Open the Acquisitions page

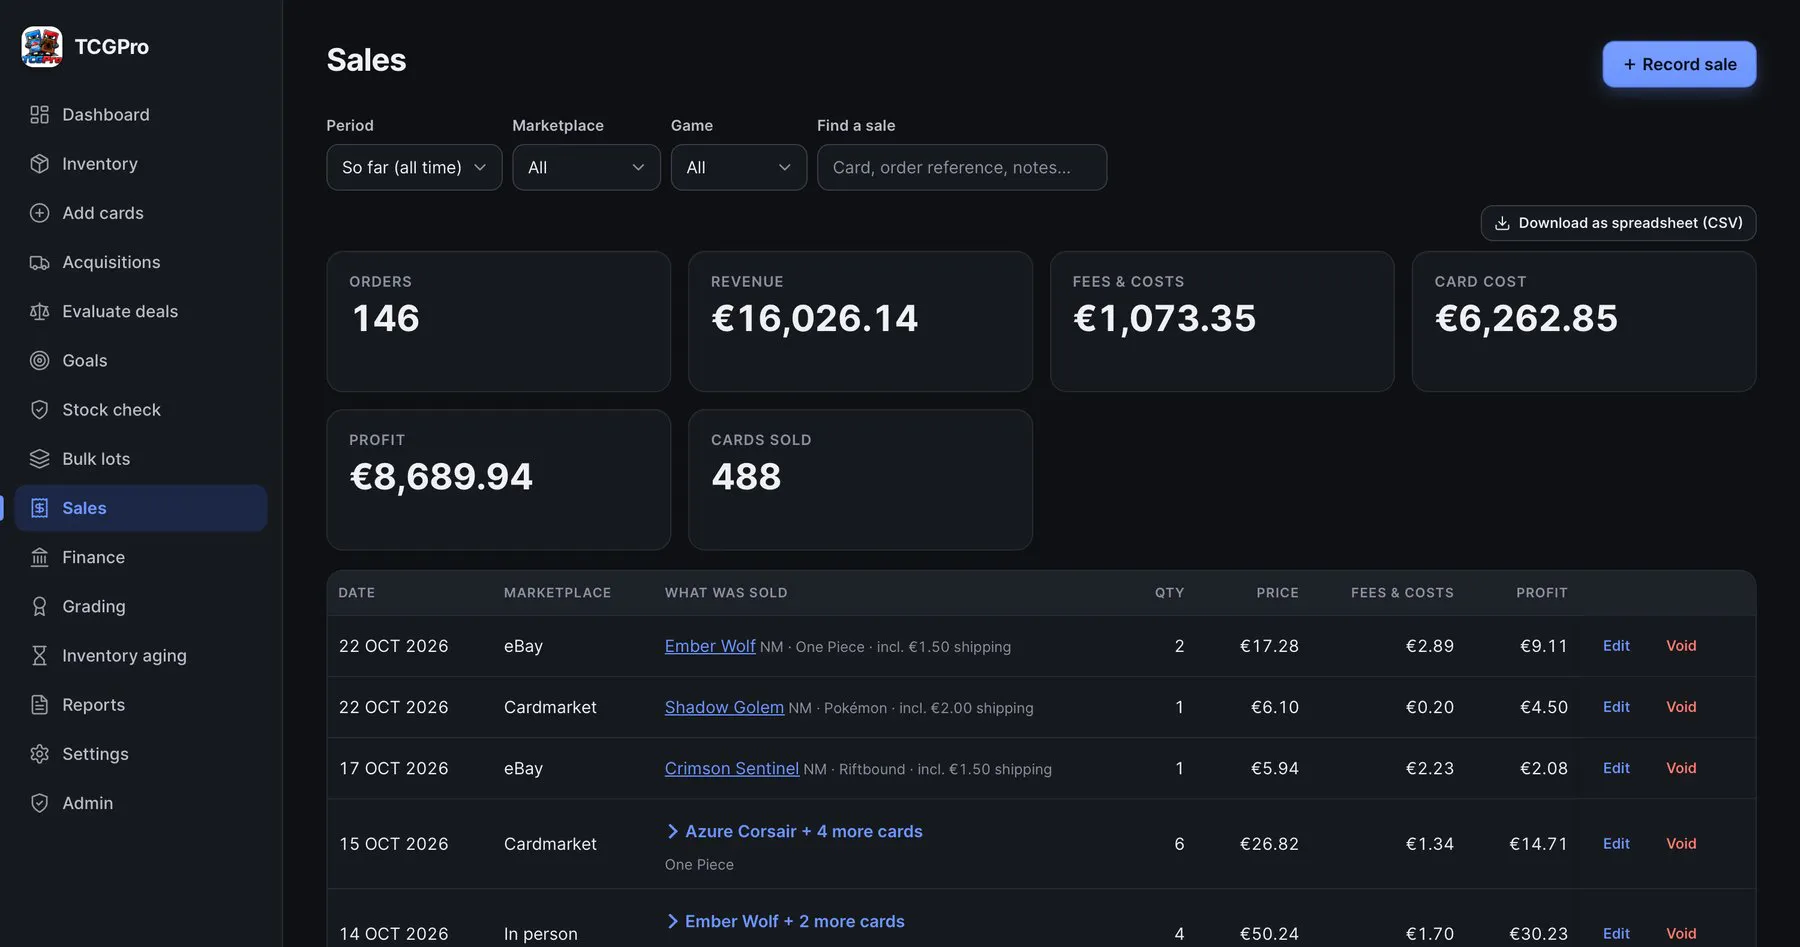(141, 262)
